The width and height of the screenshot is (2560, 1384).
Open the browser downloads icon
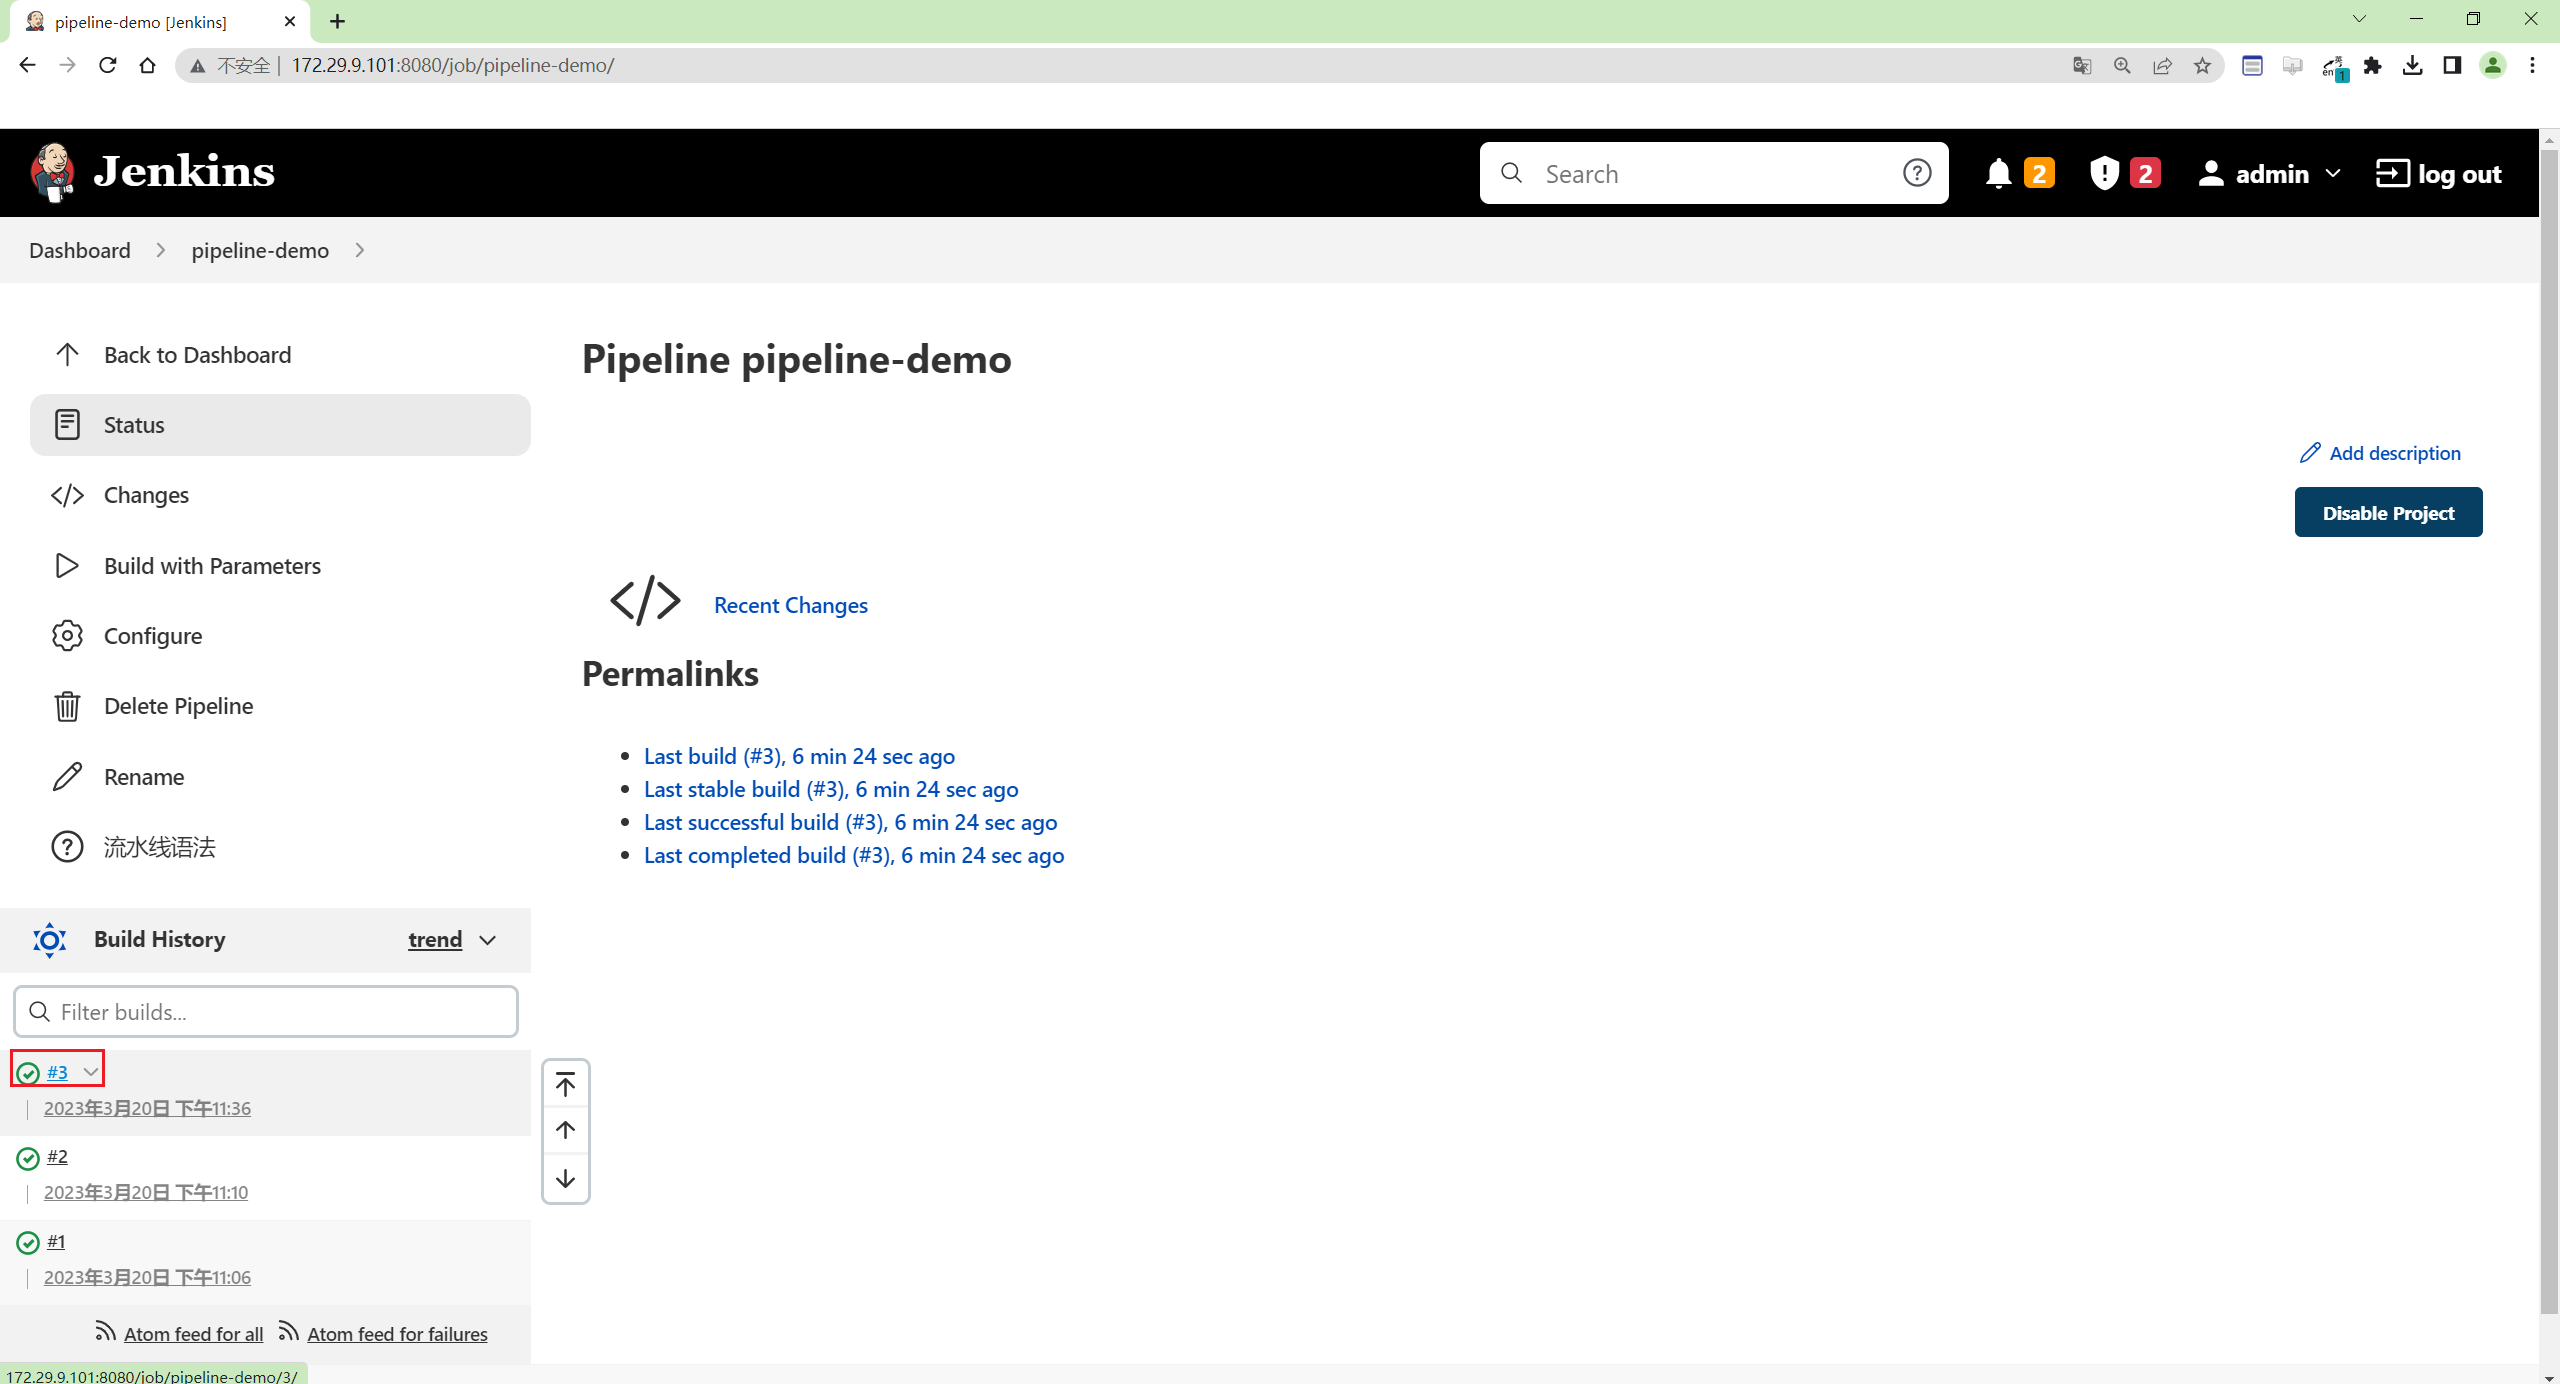click(2412, 65)
